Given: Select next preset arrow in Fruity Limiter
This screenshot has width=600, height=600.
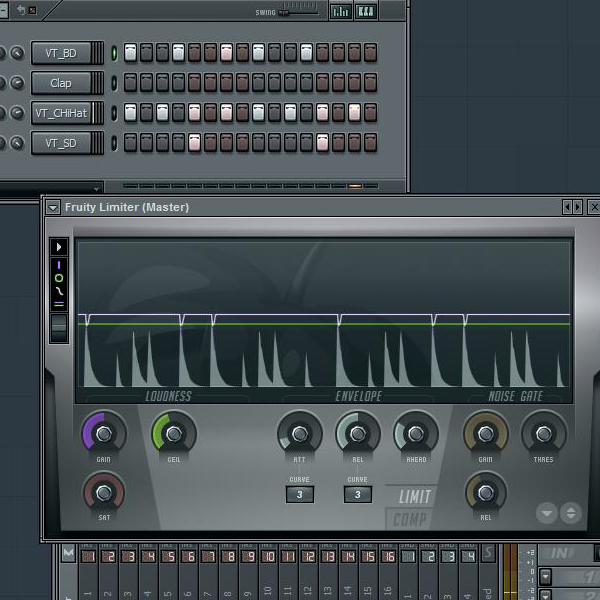Looking at the screenshot, I should coord(577,207).
